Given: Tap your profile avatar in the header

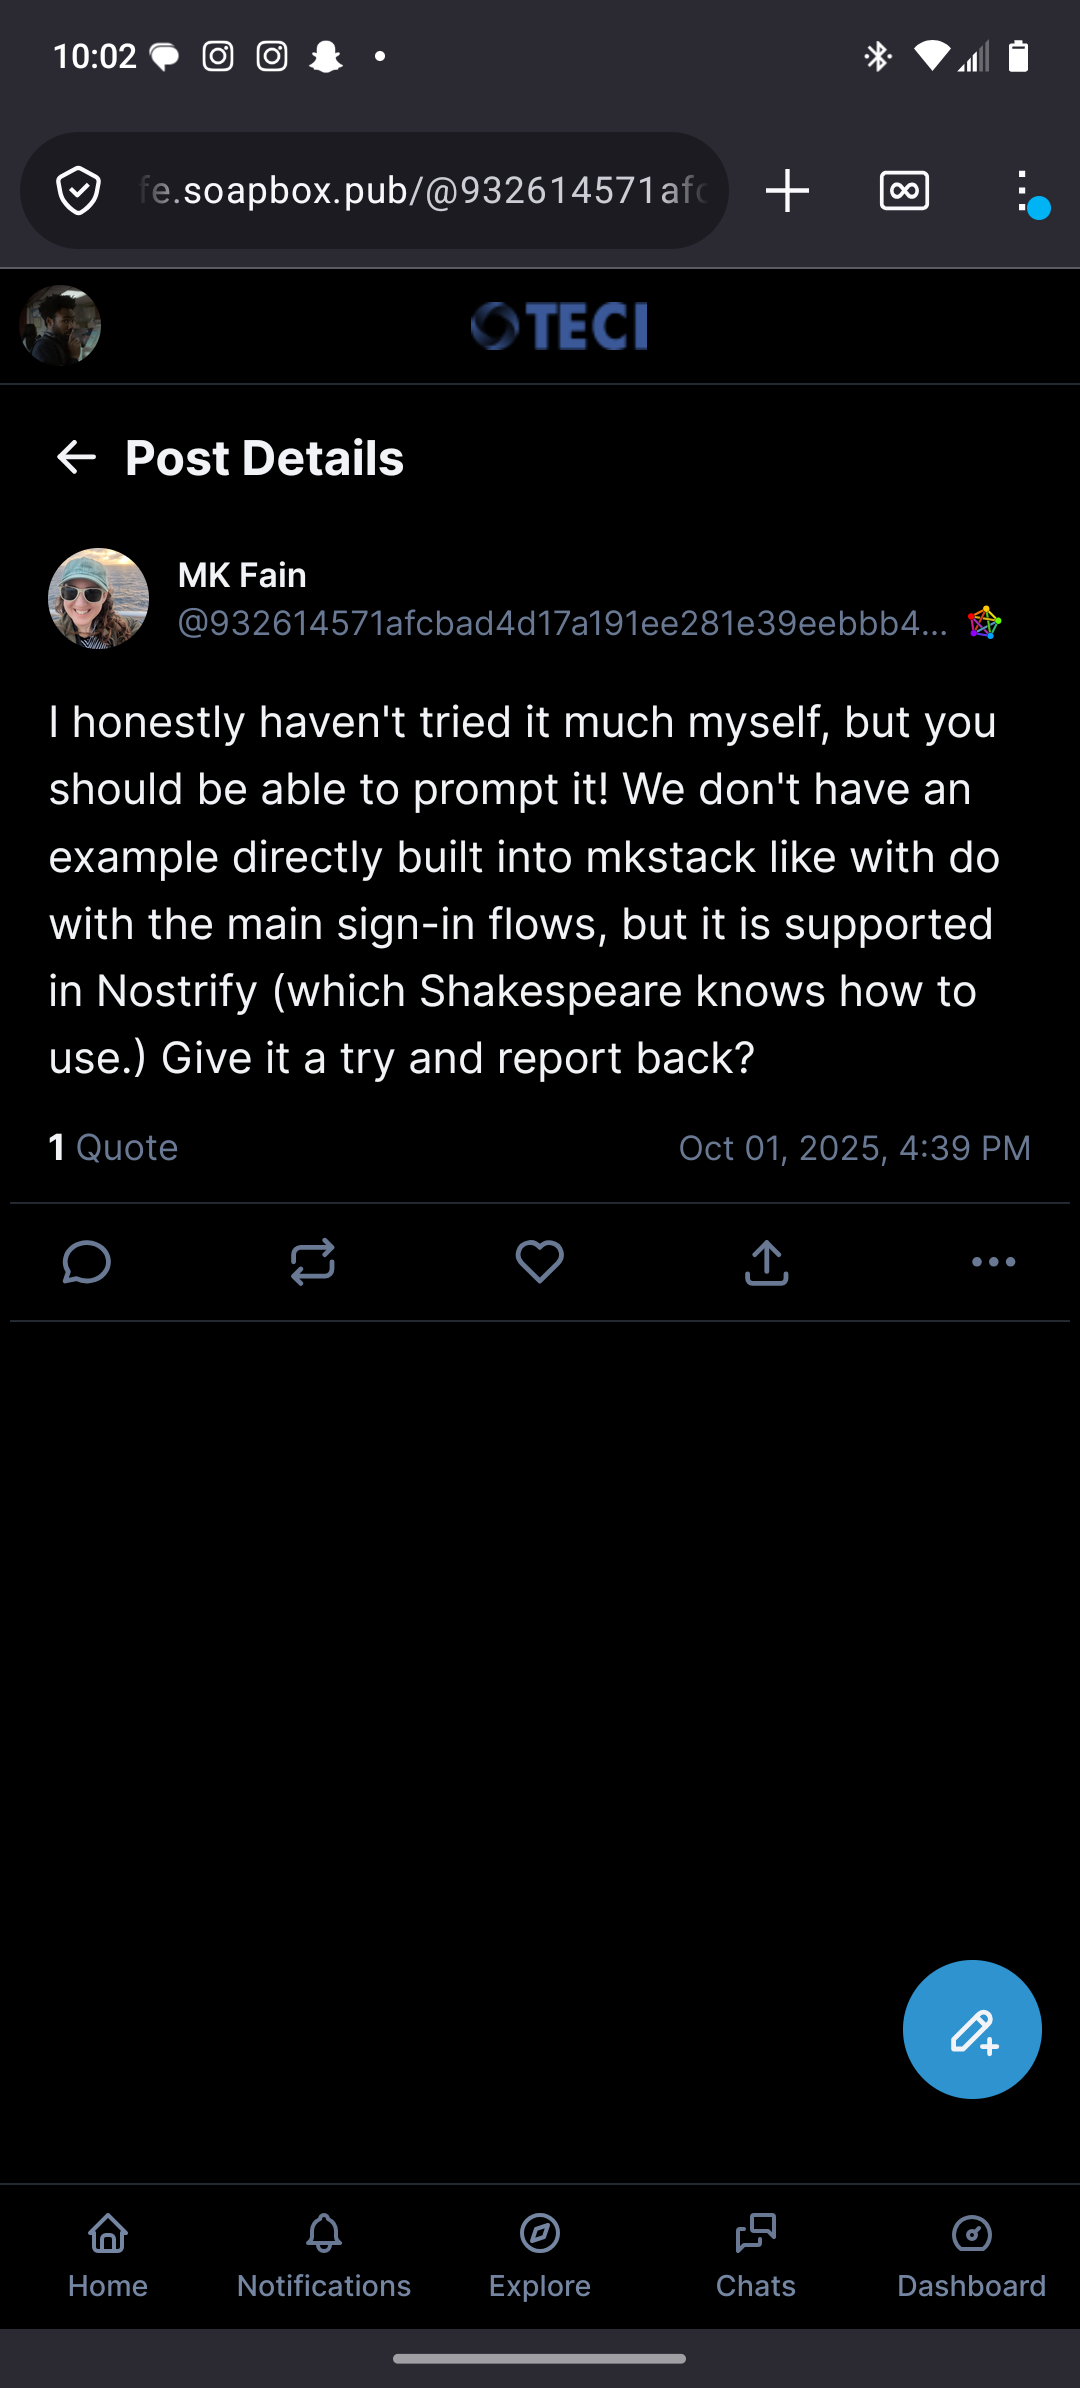Looking at the screenshot, I should click(60, 326).
